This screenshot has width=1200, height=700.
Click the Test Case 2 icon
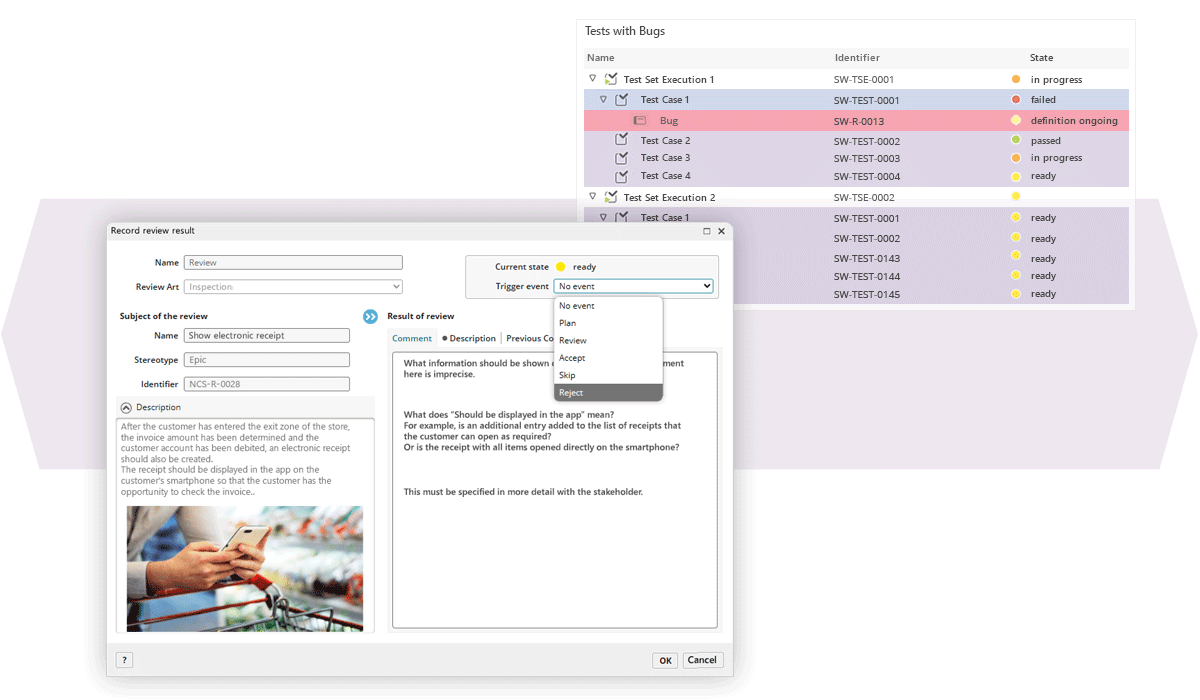pos(622,141)
